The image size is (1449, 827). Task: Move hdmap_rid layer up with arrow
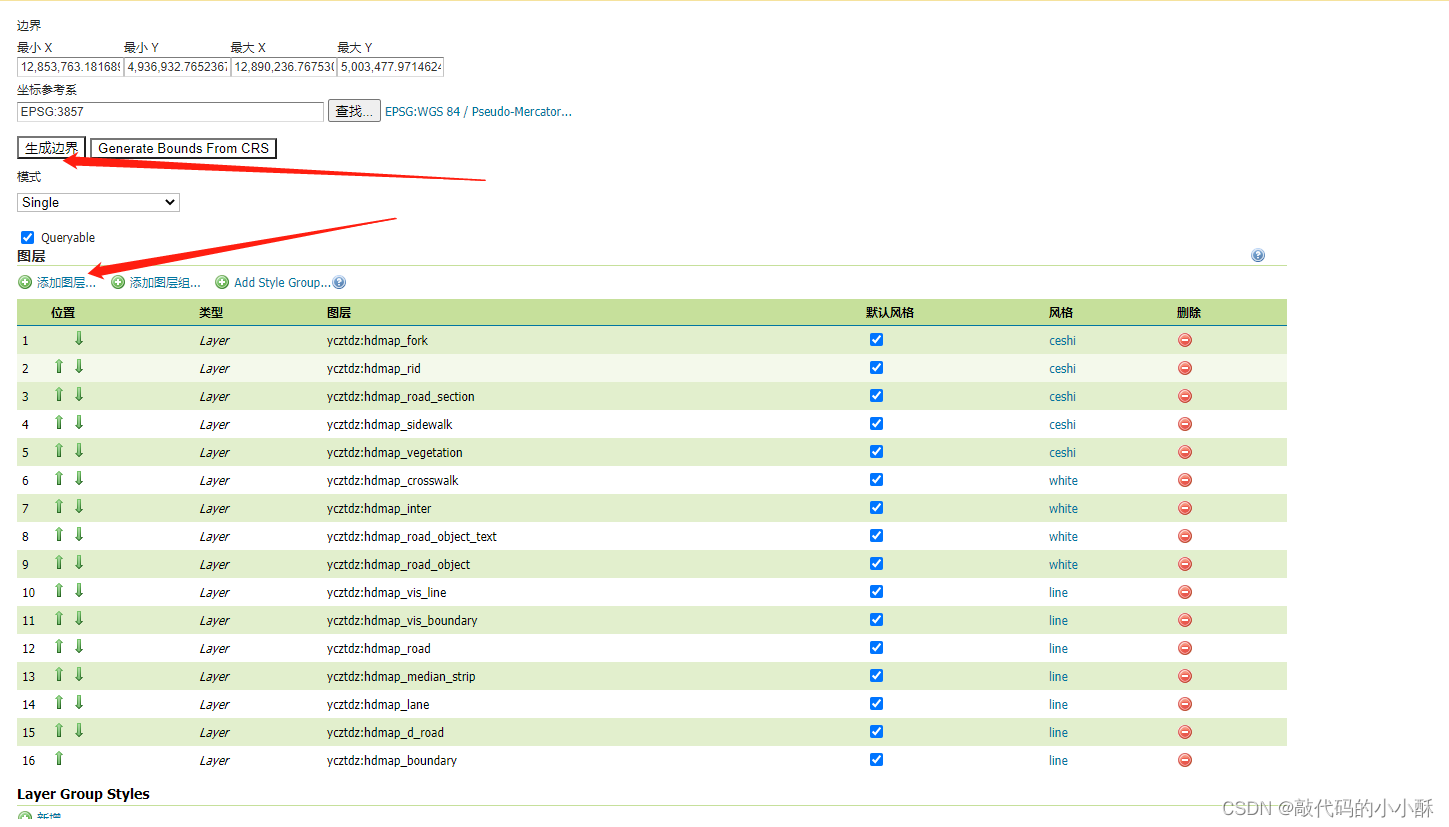coord(59,367)
